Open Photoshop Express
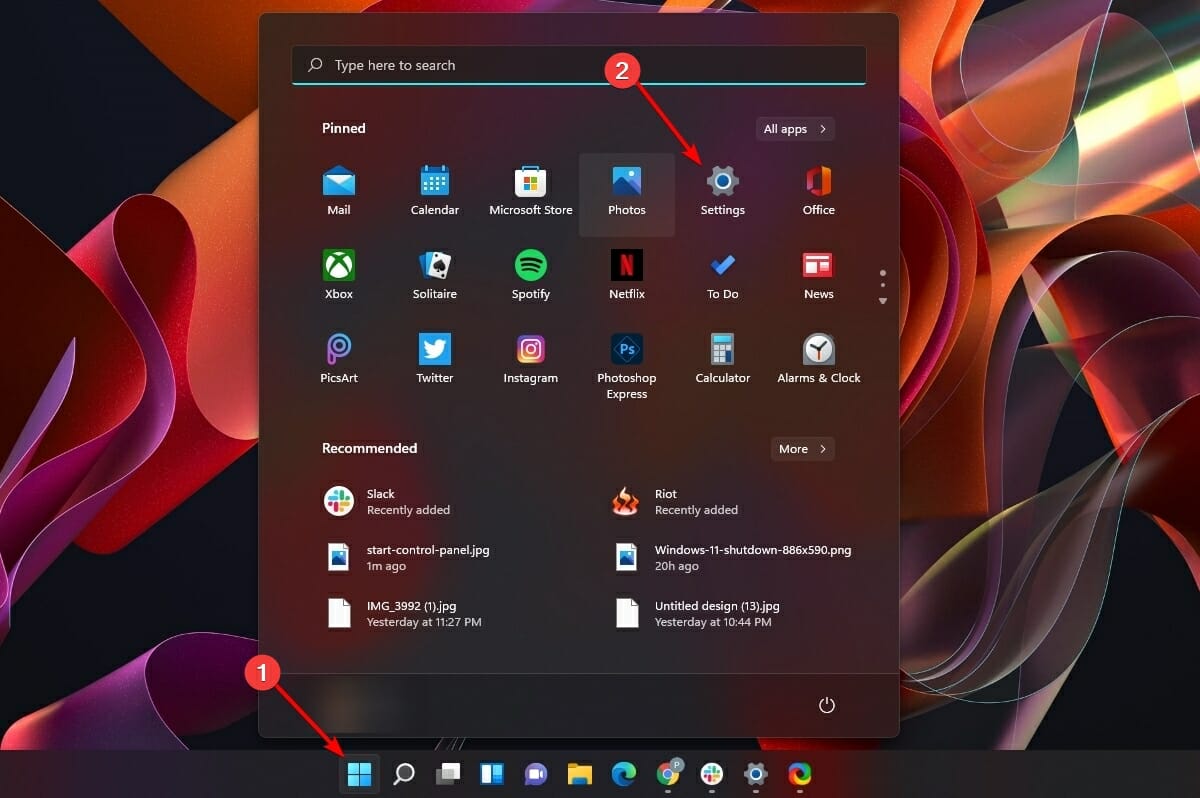 [x=626, y=358]
